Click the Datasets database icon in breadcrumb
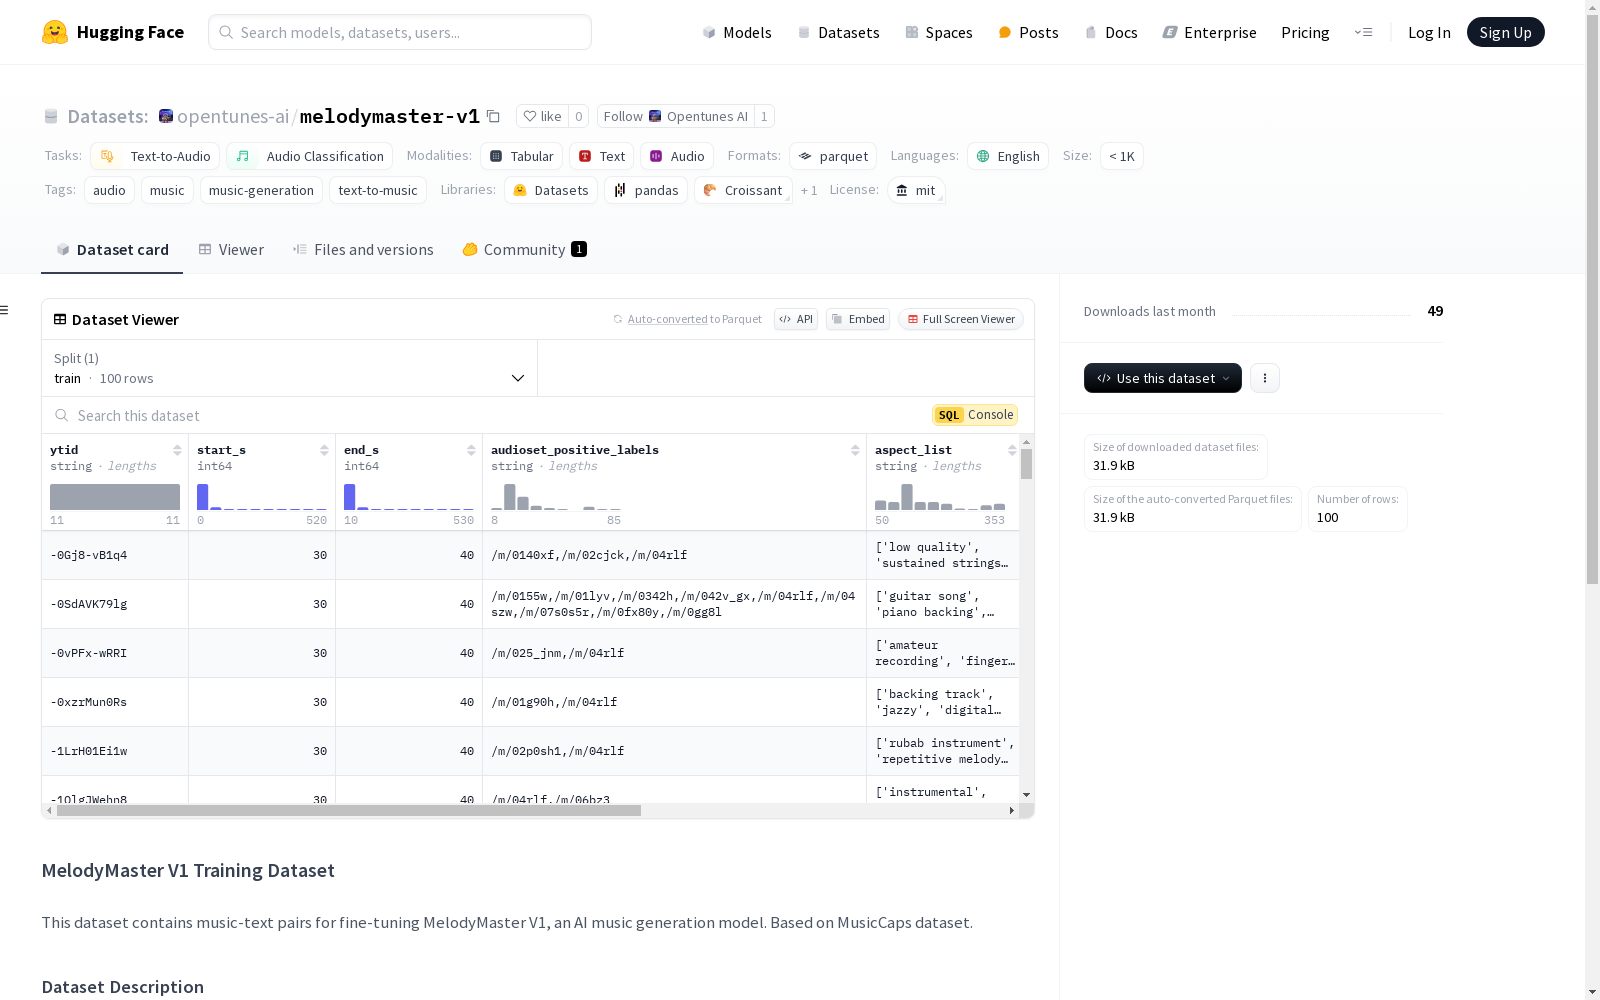Image resolution: width=1600 pixels, height=1000 pixels. (x=51, y=117)
